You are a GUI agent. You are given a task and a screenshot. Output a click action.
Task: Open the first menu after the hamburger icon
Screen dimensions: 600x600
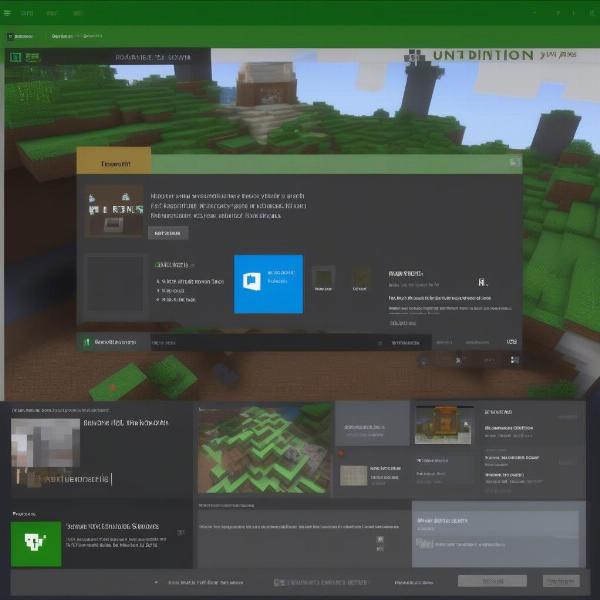pyautogui.click(x=27, y=13)
